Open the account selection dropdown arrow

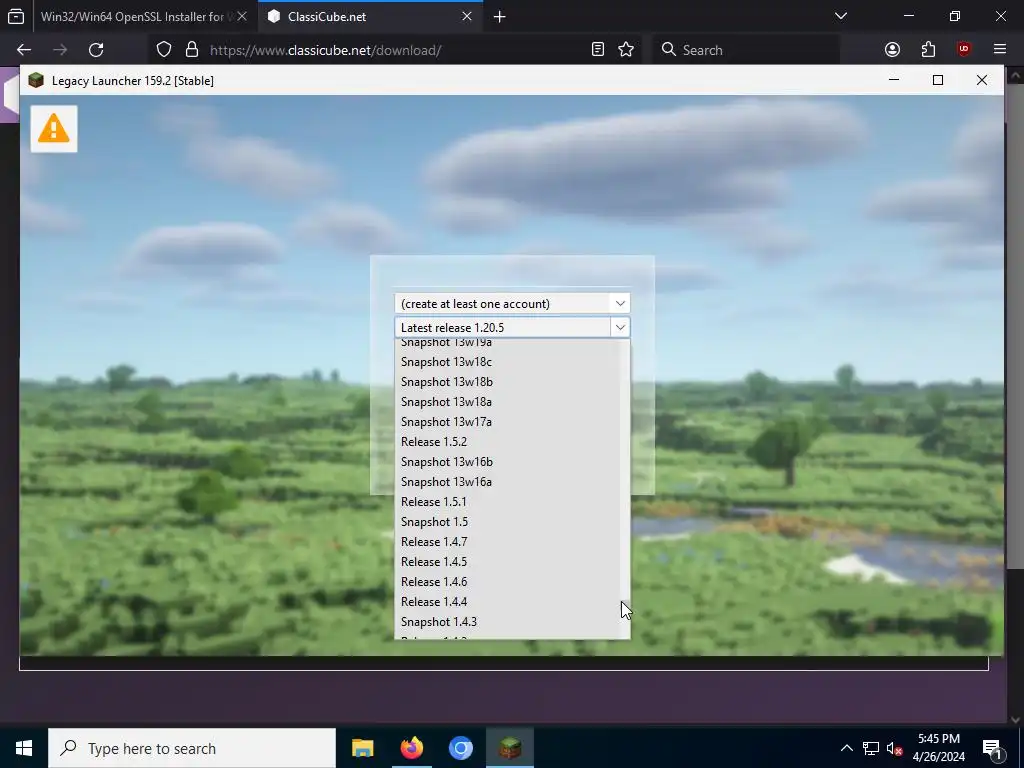coord(620,304)
